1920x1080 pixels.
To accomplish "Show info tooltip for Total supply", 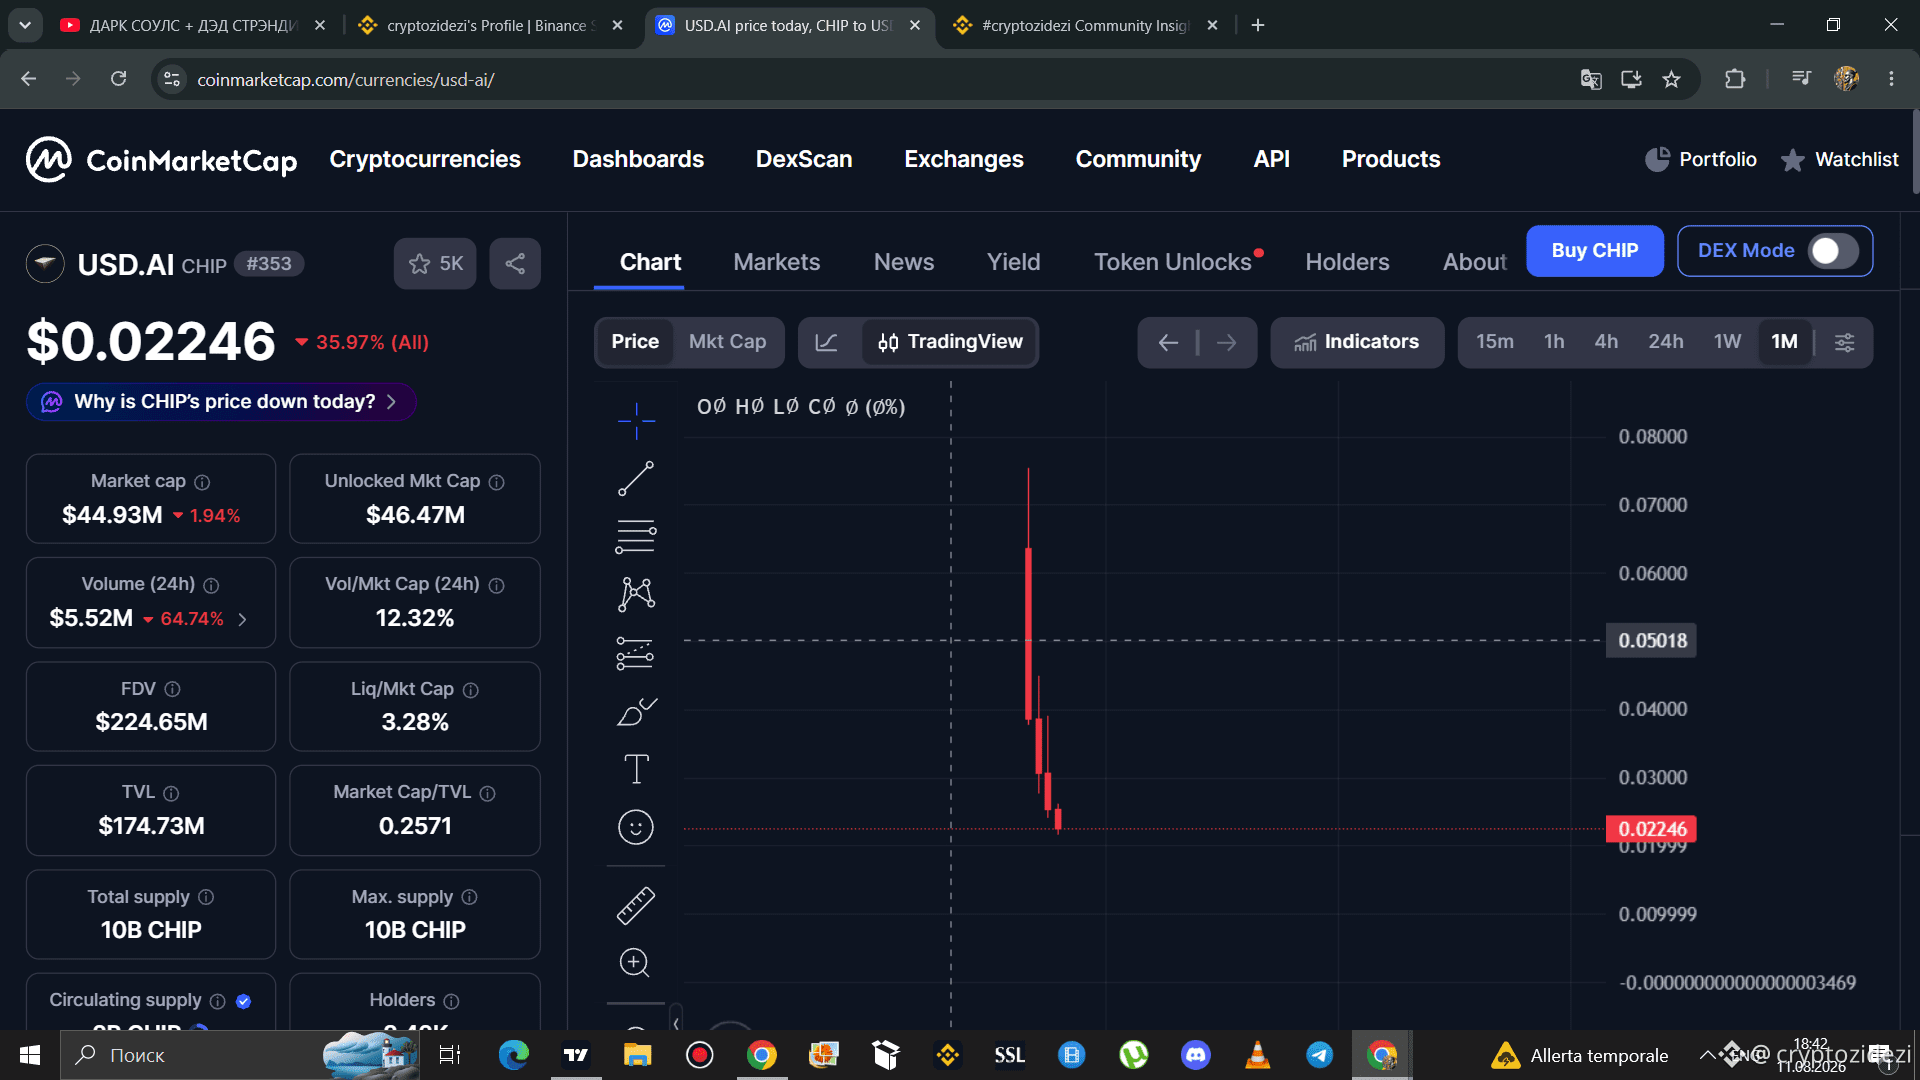I will pyautogui.click(x=206, y=898).
